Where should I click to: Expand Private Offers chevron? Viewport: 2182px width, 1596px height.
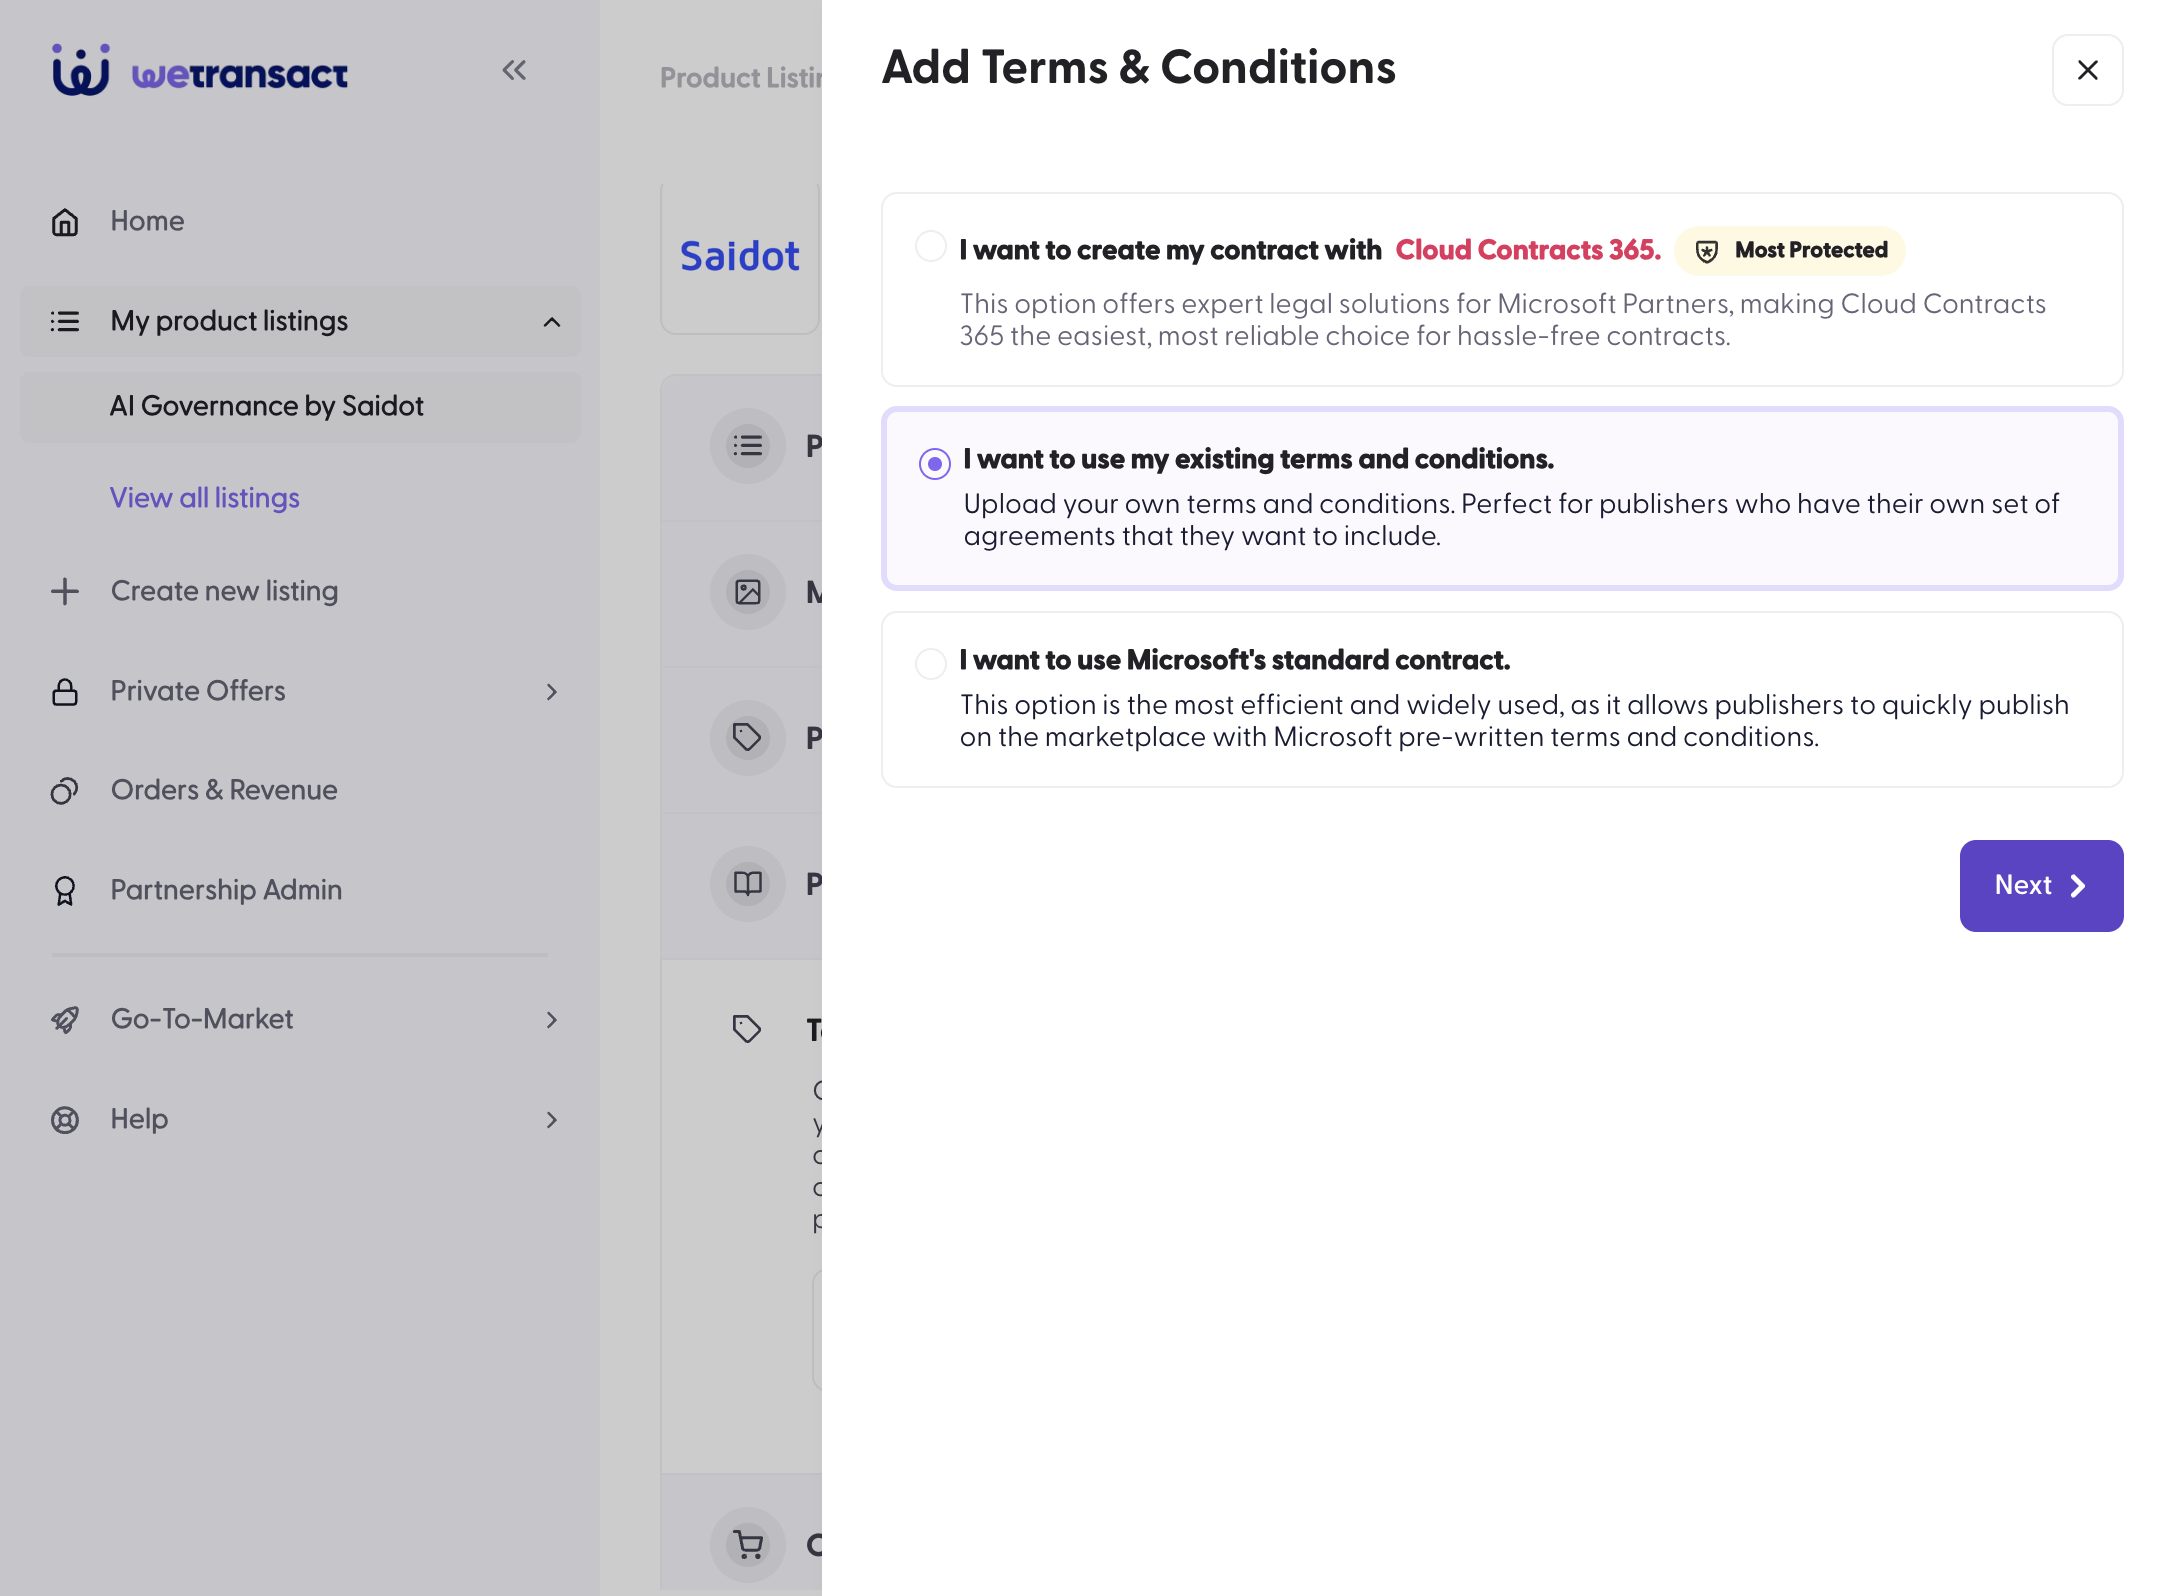[x=552, y=692]
